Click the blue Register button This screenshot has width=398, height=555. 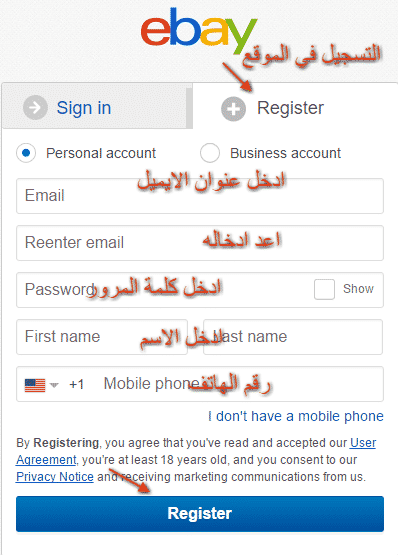click(200, 514)
